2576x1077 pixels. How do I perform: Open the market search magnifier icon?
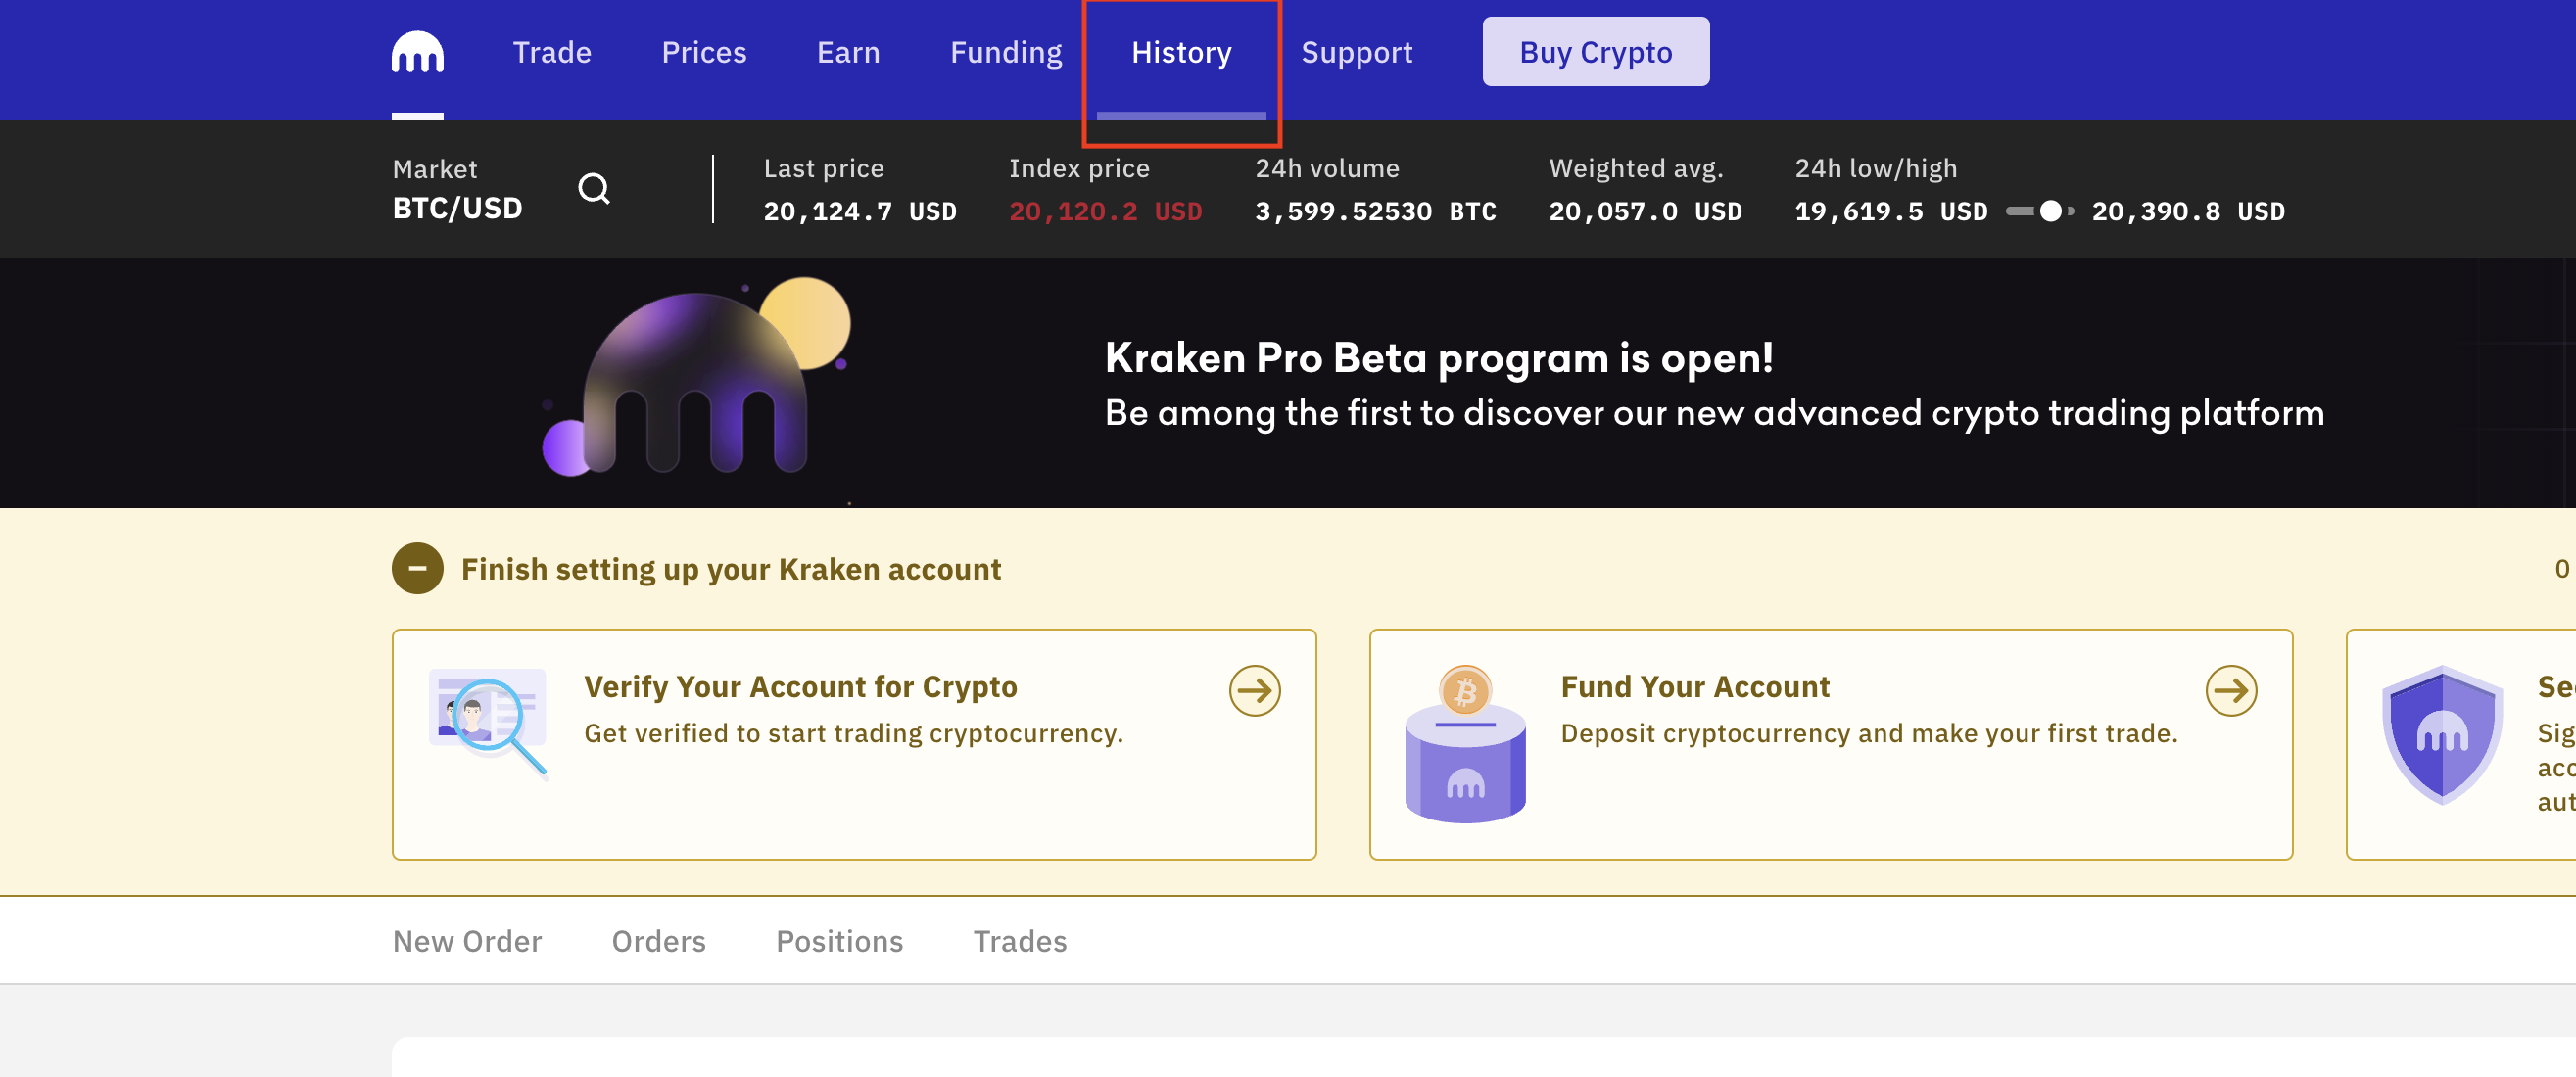click(x=594, y=188)
